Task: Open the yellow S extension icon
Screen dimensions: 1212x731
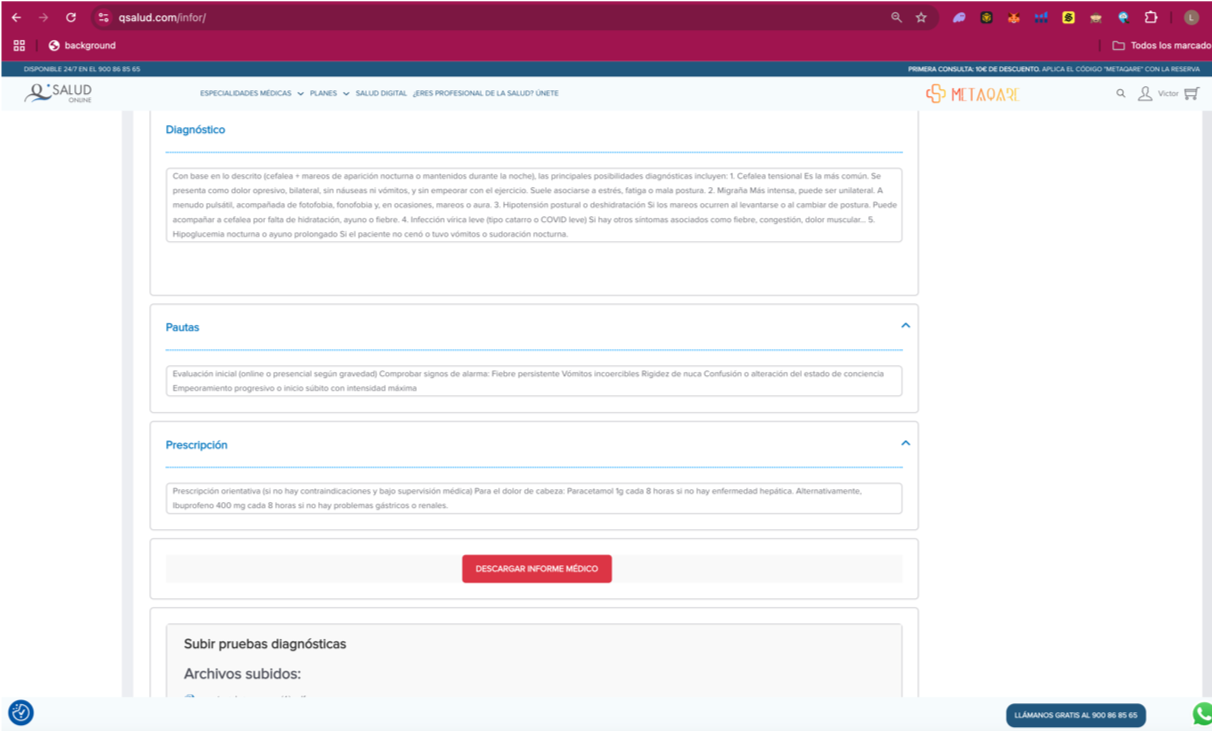Action: tap(1068, 18)
